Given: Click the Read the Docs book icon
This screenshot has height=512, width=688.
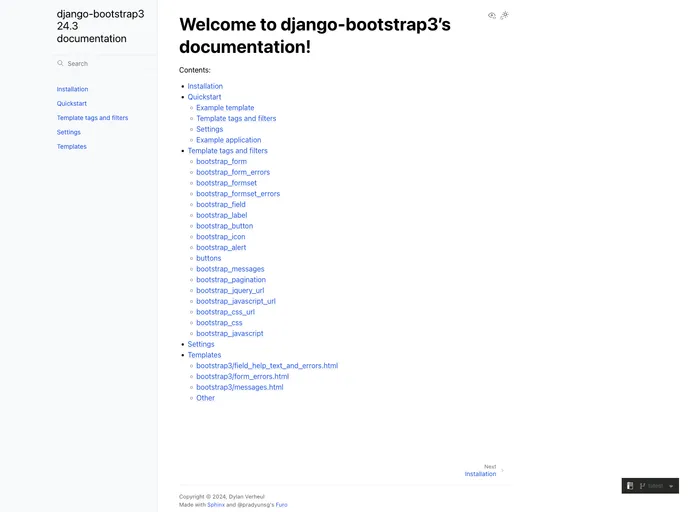Looking at the screenshot, I should [630, 486].
